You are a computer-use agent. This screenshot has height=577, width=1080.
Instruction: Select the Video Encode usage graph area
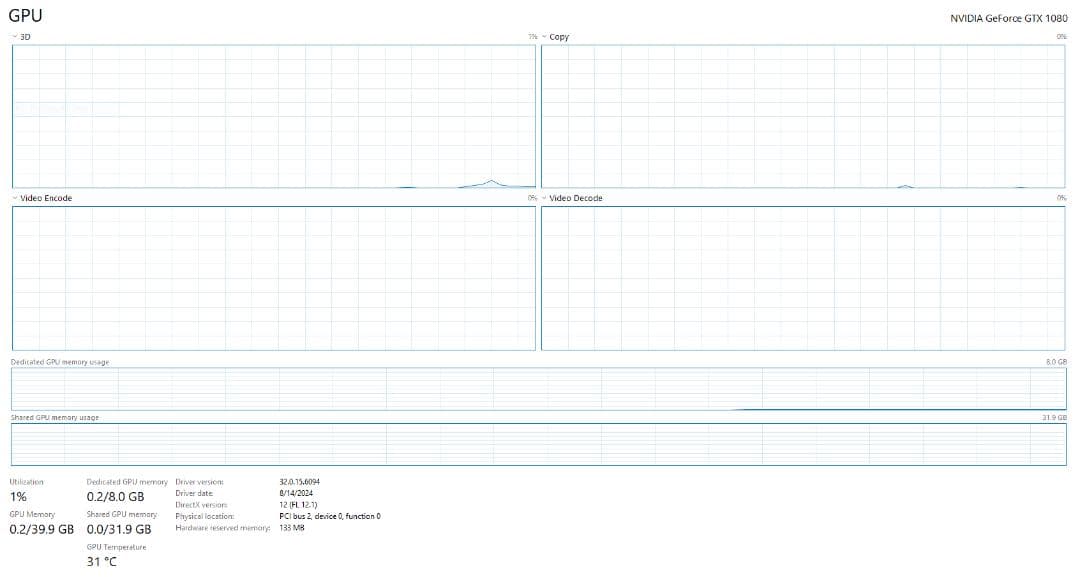(x=273, y=278)
